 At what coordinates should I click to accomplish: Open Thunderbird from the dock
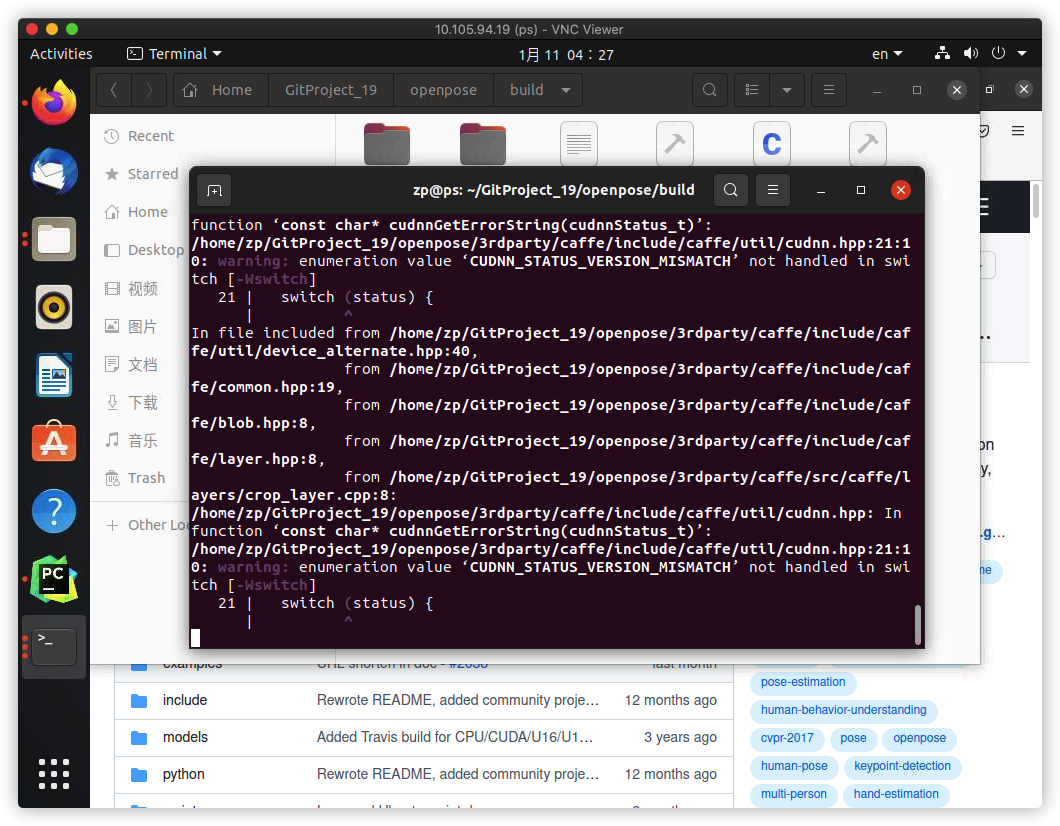53,171
